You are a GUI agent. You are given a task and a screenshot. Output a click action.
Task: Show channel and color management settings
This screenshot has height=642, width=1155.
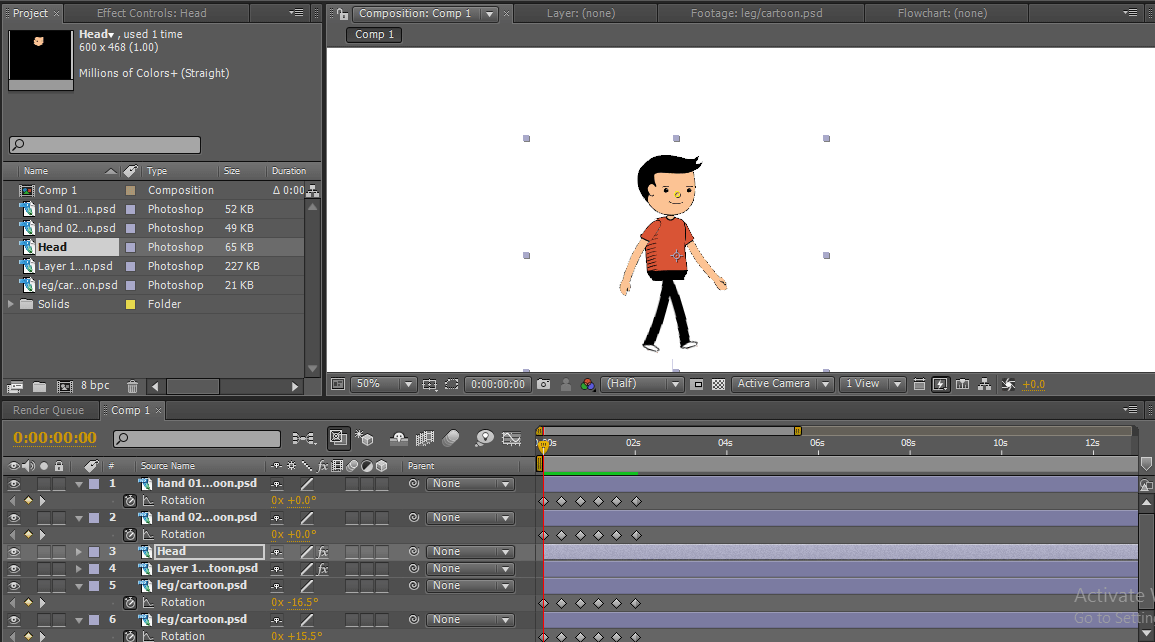click(588, 384)
